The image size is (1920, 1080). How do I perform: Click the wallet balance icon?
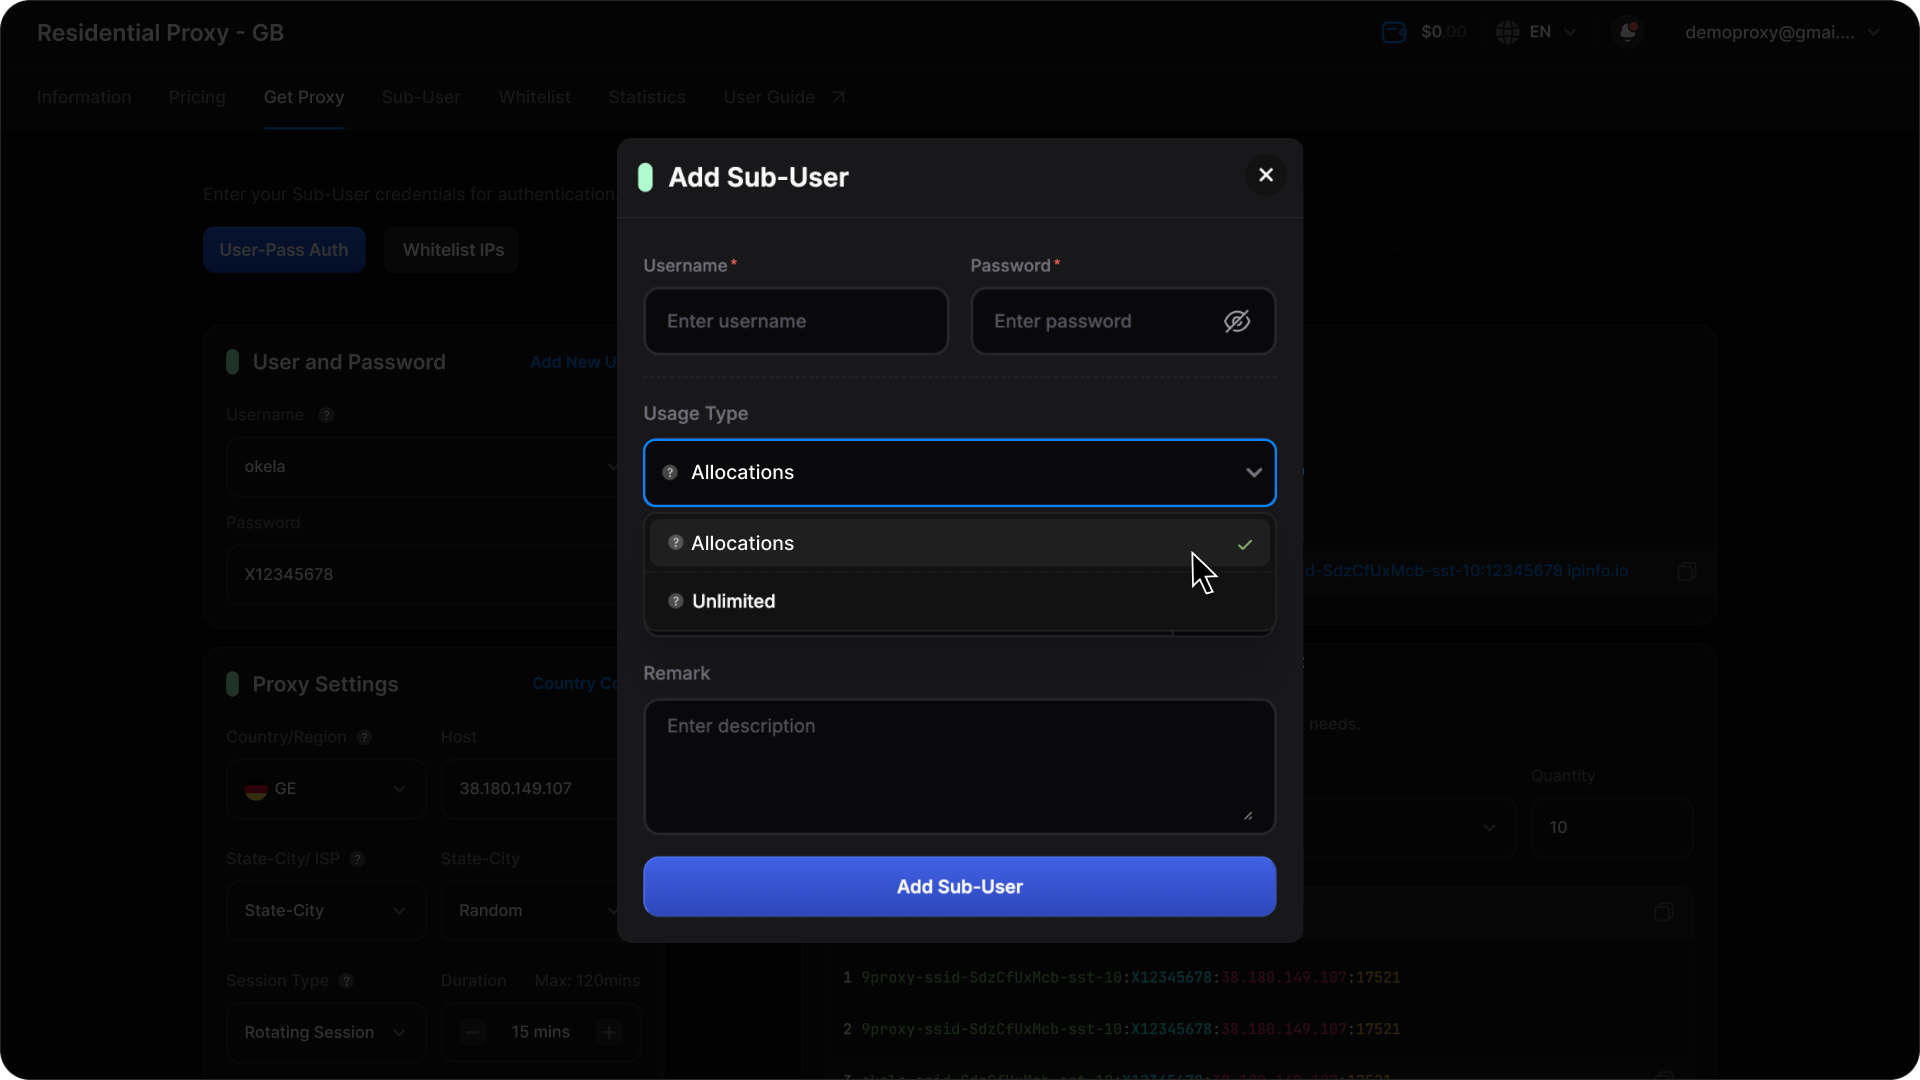pos(1394,32)
